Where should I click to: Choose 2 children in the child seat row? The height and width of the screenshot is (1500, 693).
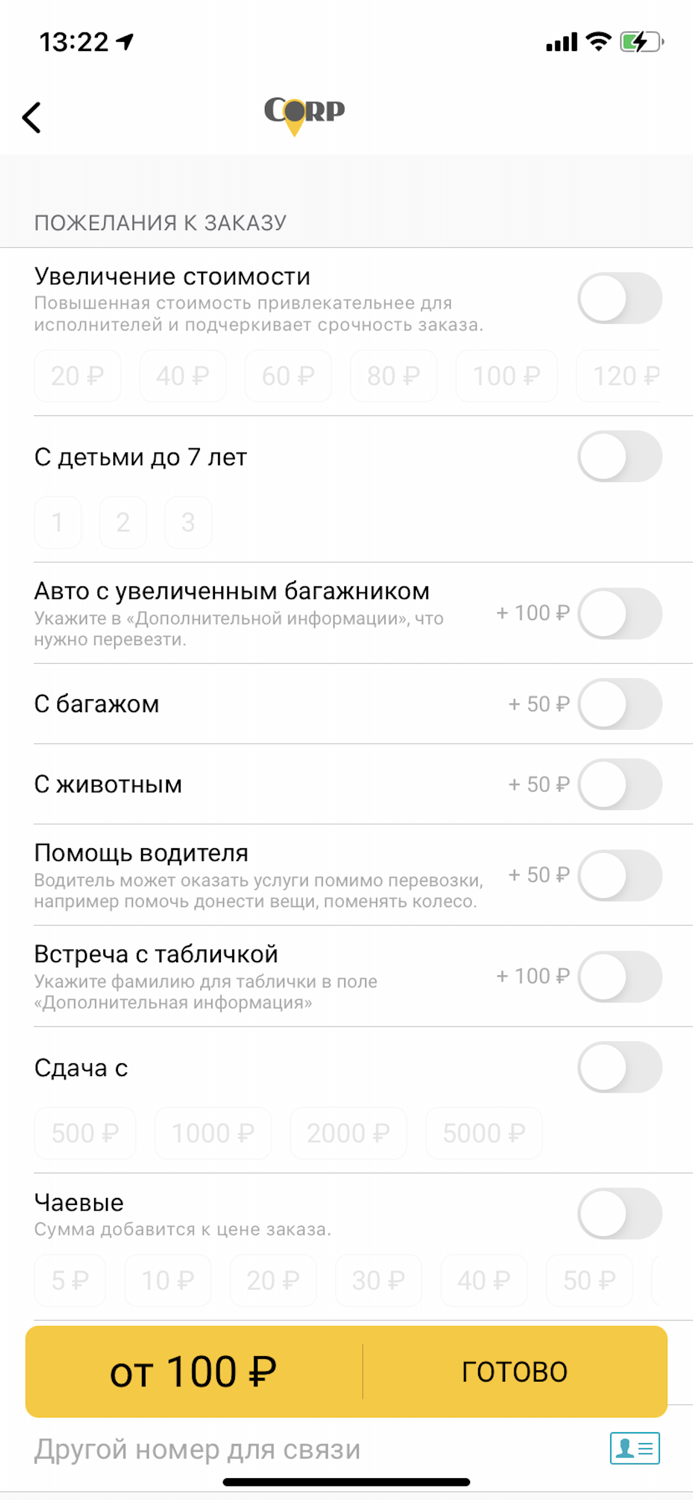(123, 522)
